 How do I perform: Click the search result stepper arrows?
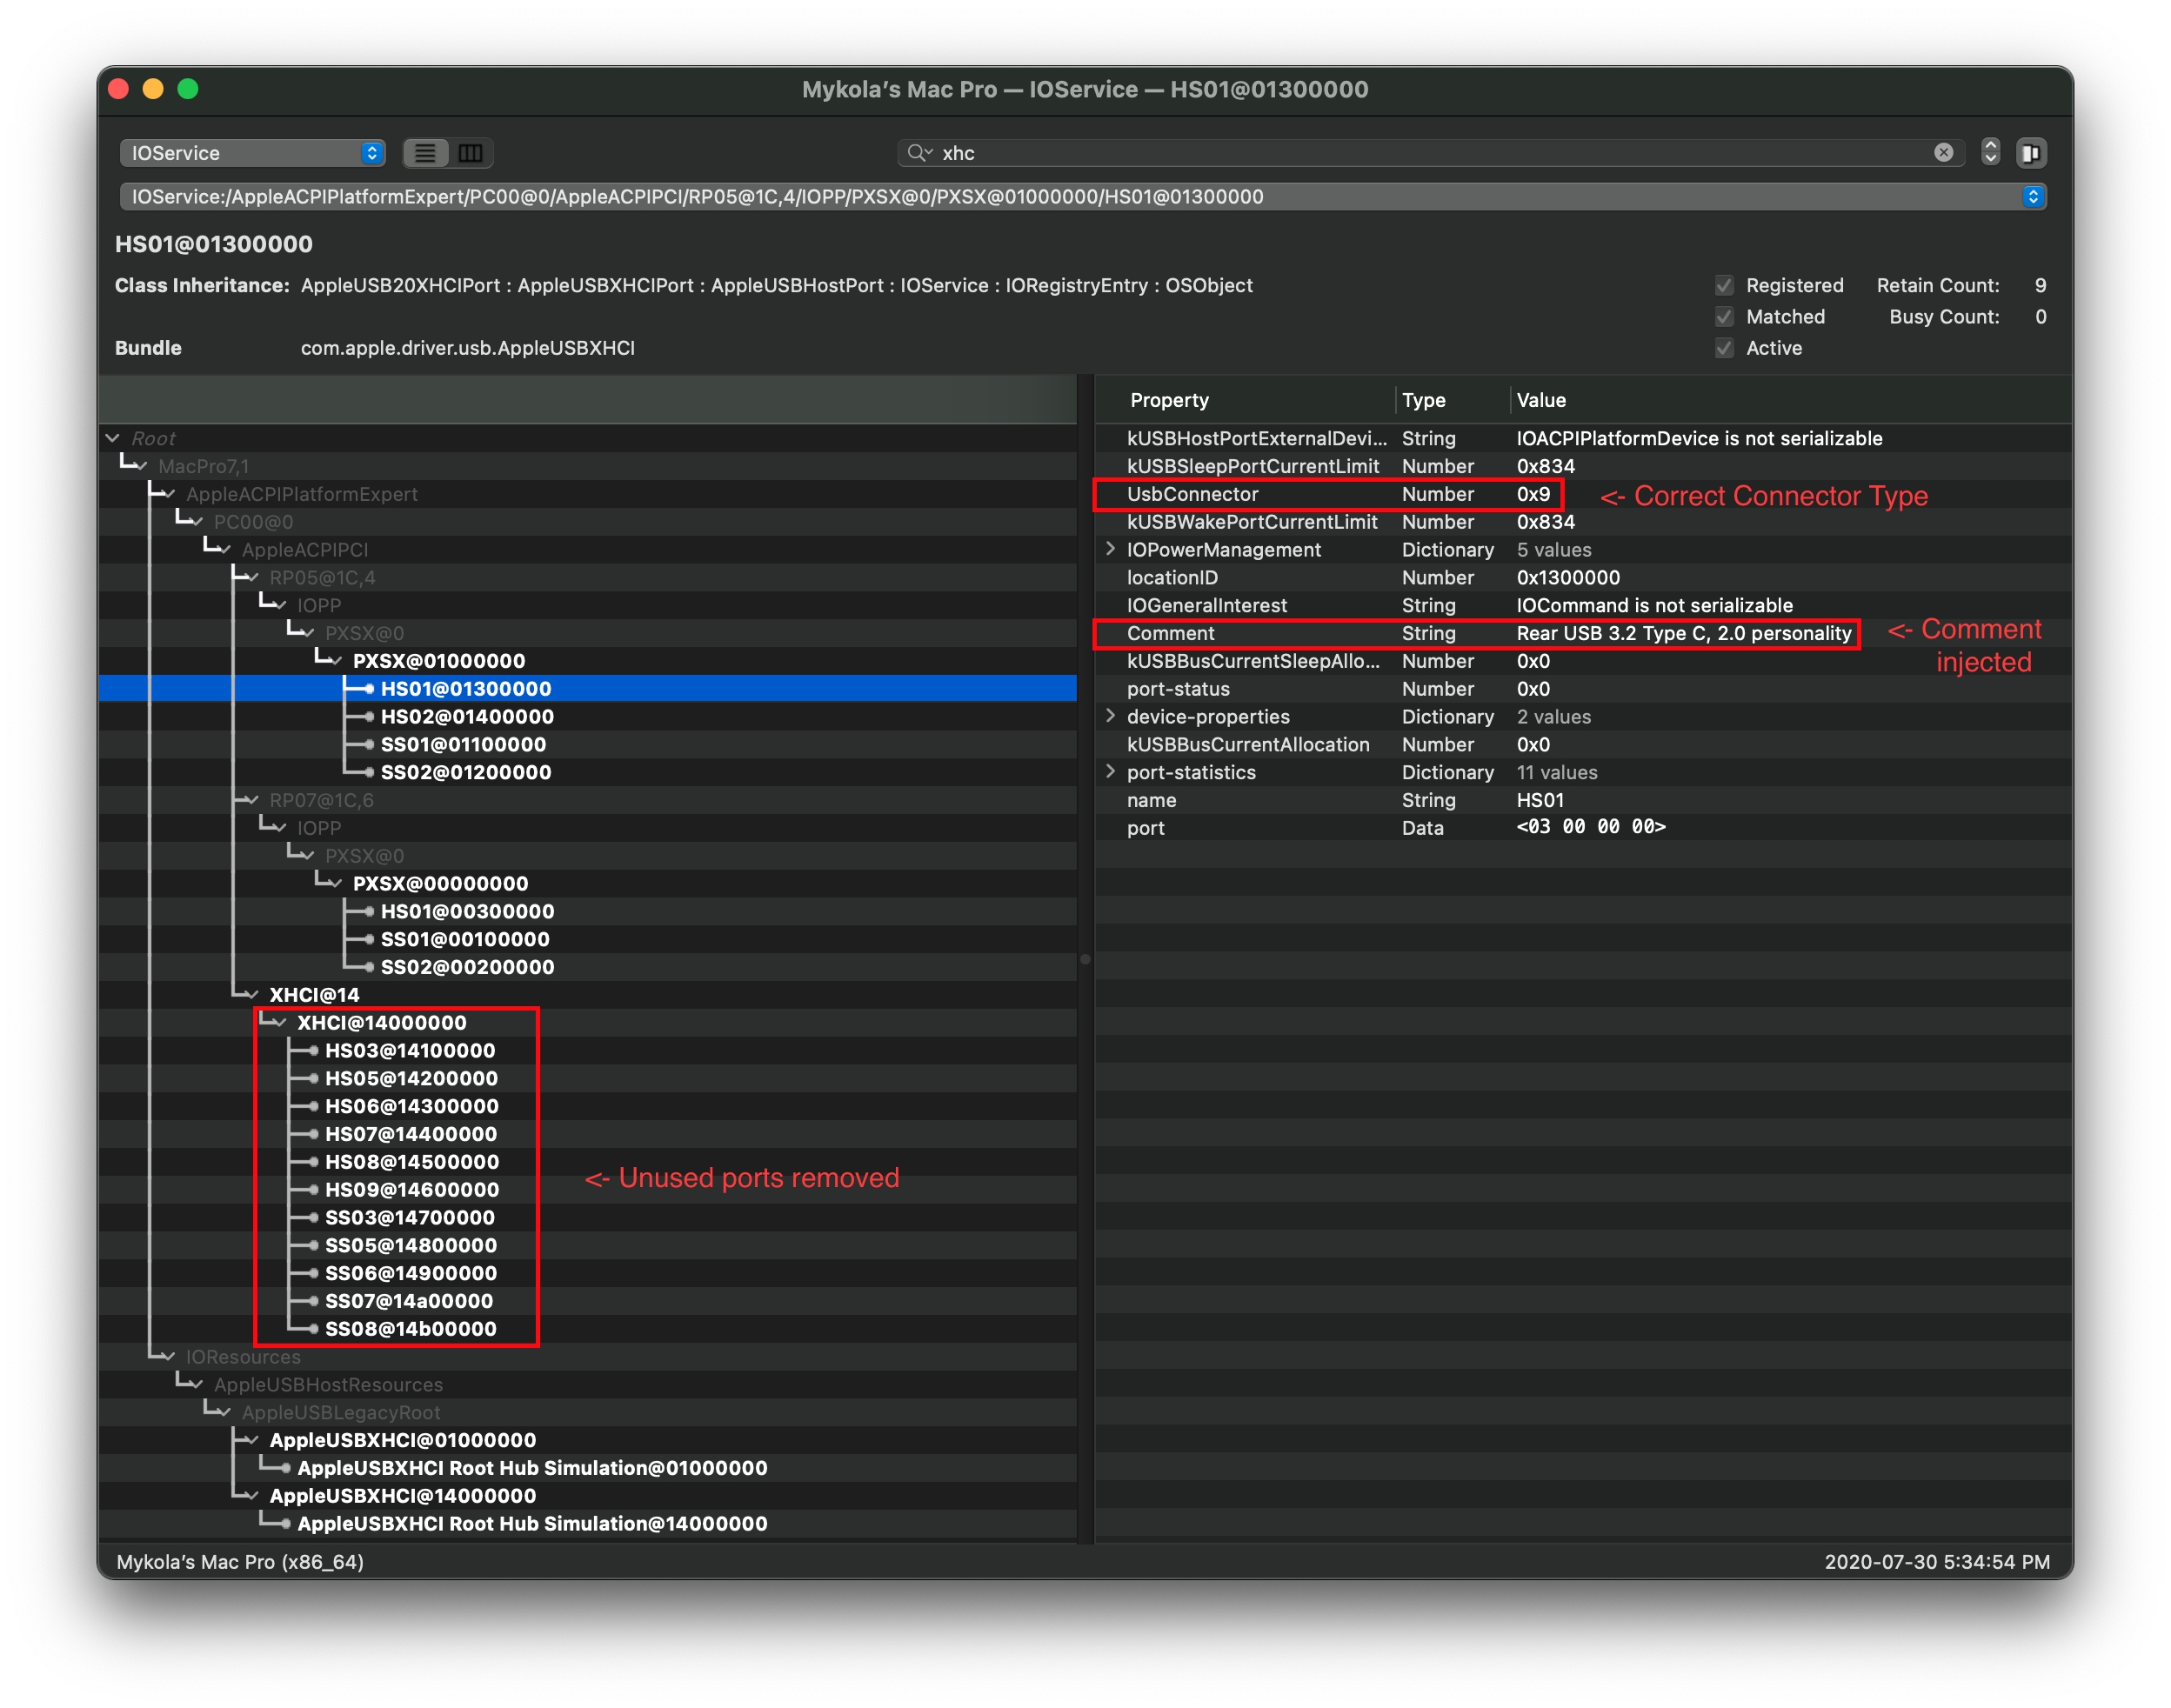(1990, 152)
